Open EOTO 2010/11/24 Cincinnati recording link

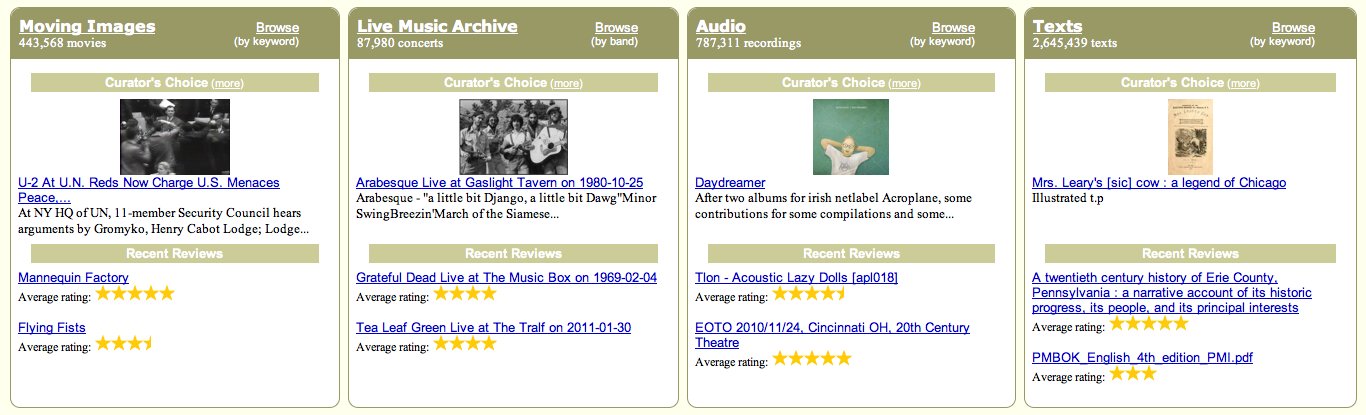(832, 335)
